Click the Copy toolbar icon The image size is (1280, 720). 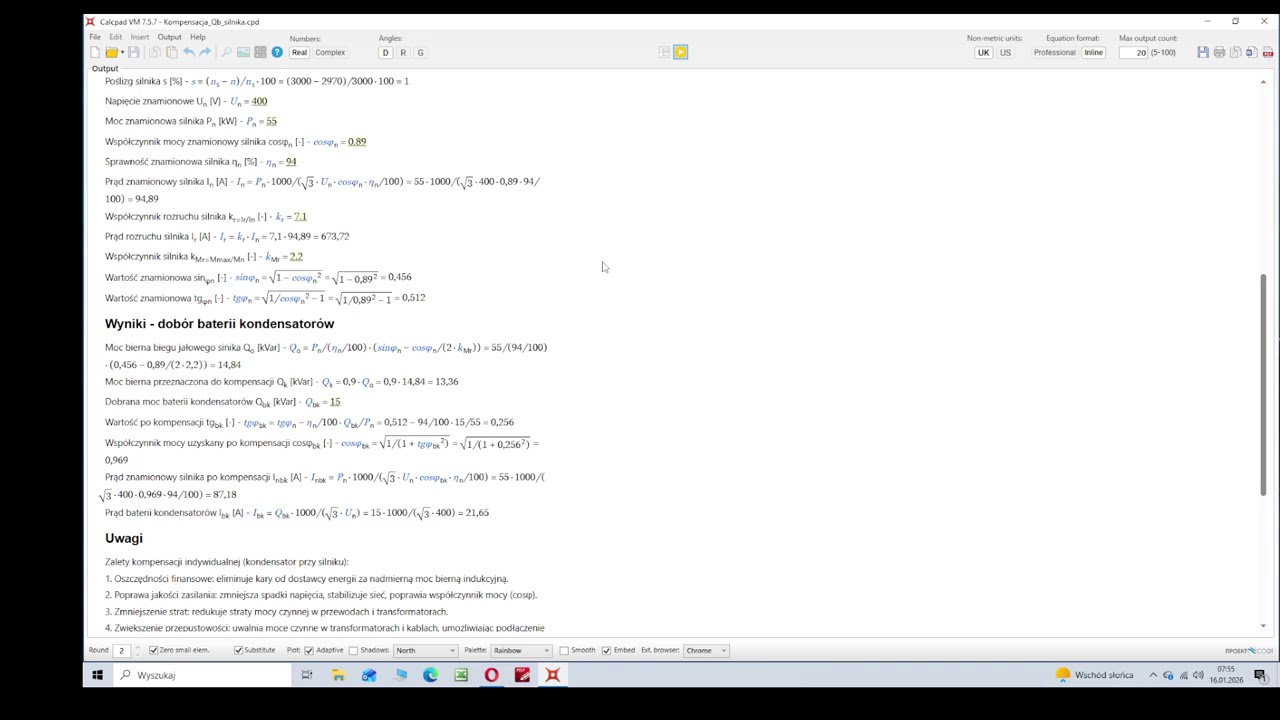pyautogui.click(x=155, y=52)
